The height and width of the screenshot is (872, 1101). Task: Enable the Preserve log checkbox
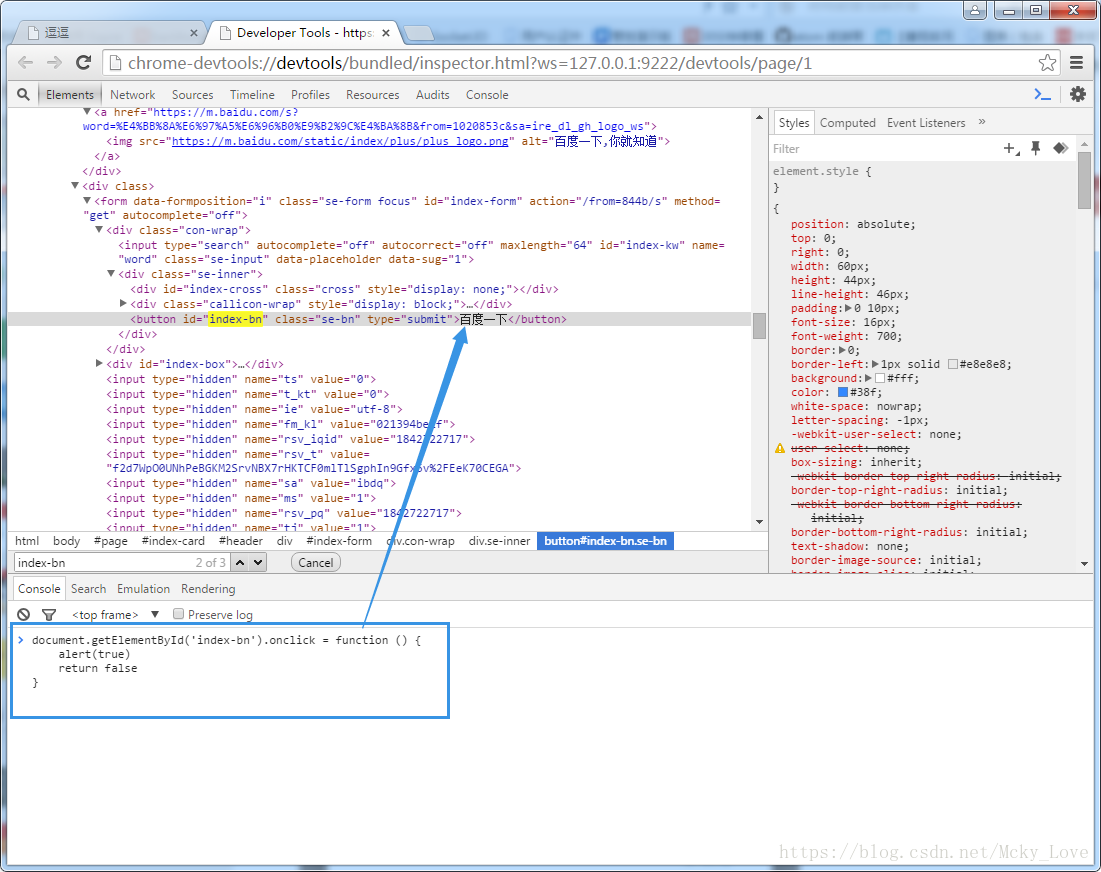pyautogui.click(x=178, y=614)
